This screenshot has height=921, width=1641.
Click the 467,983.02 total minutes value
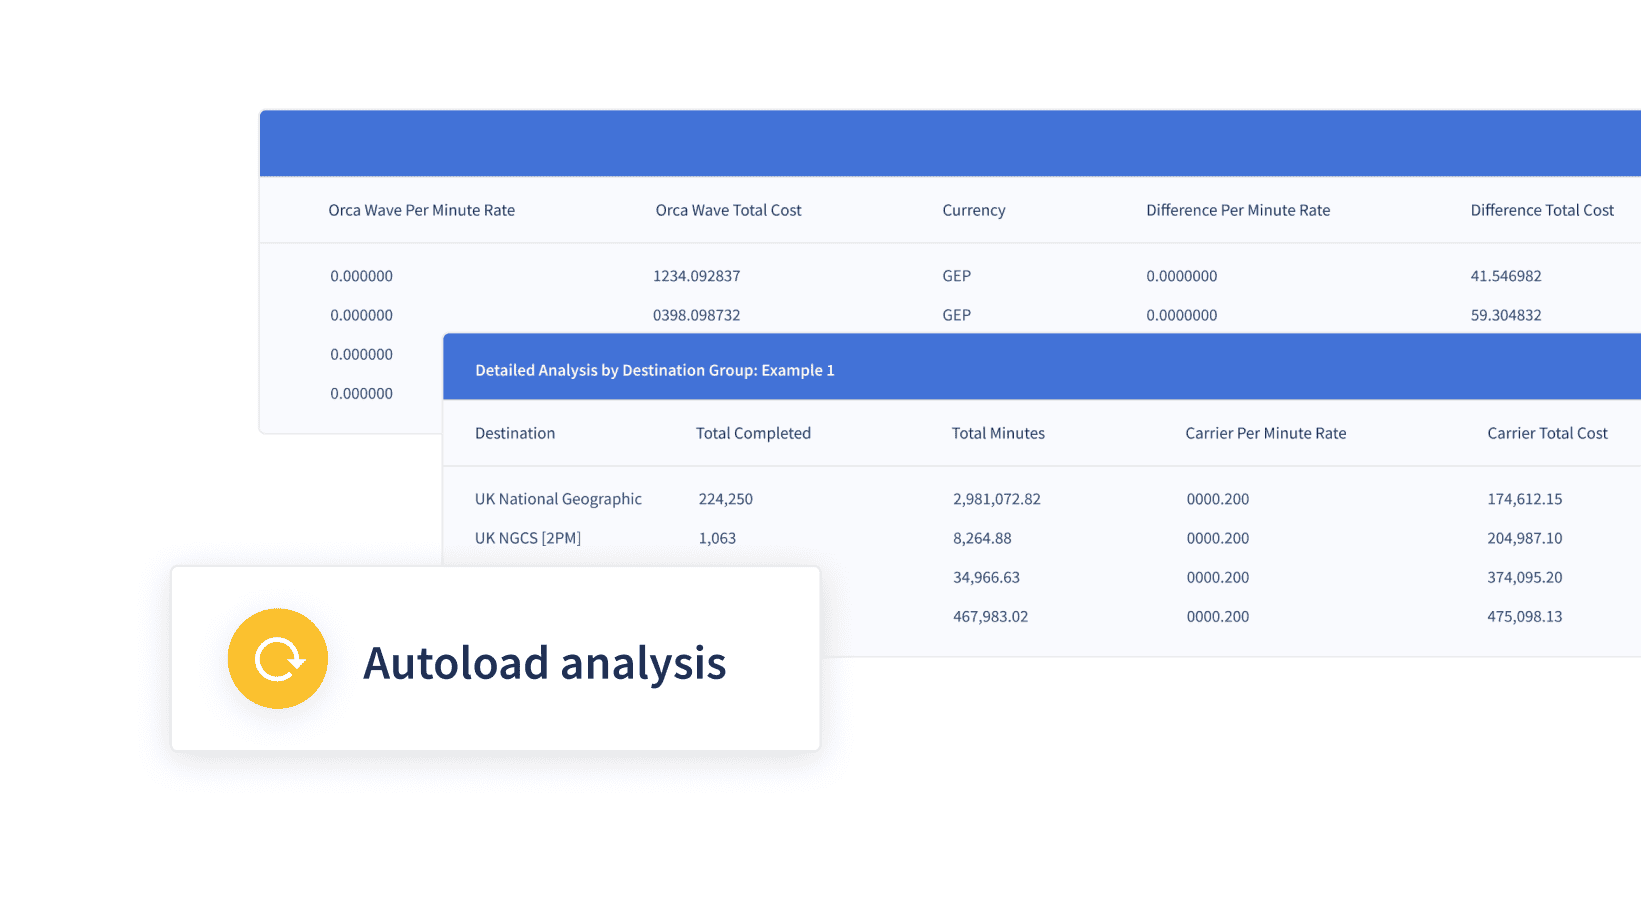pos(990,616)
